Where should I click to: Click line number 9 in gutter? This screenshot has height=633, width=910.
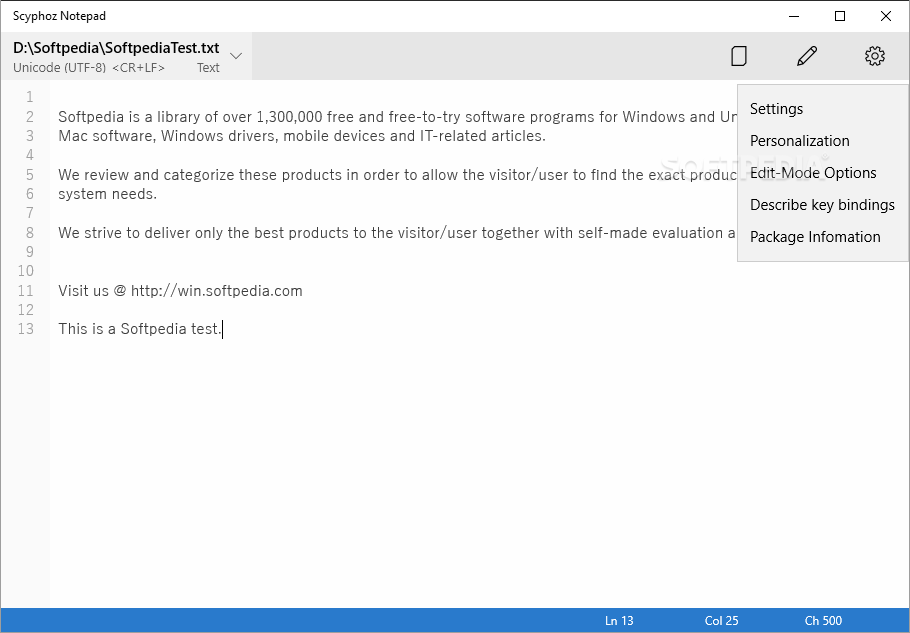tap(29, 252)
